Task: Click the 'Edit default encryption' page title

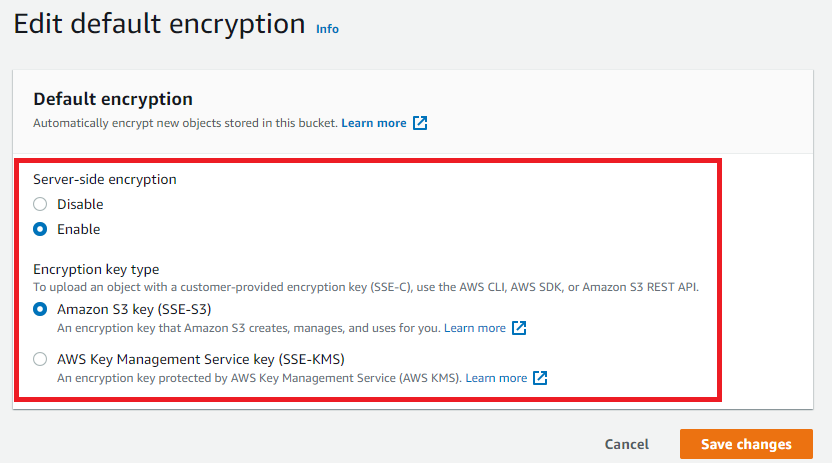Action: click(159, 23)
